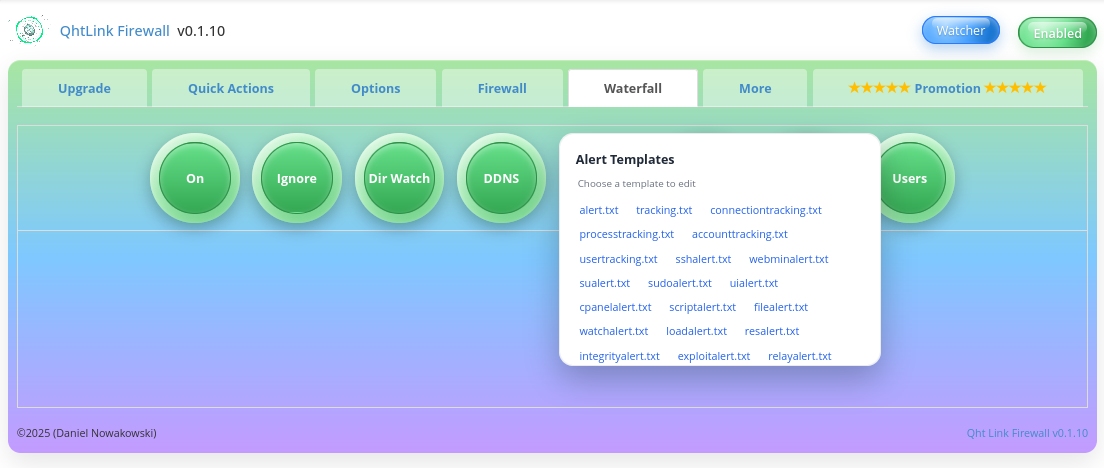Toggle the Watcher button
Screen dimensions: 1104x468
(960, 31)
